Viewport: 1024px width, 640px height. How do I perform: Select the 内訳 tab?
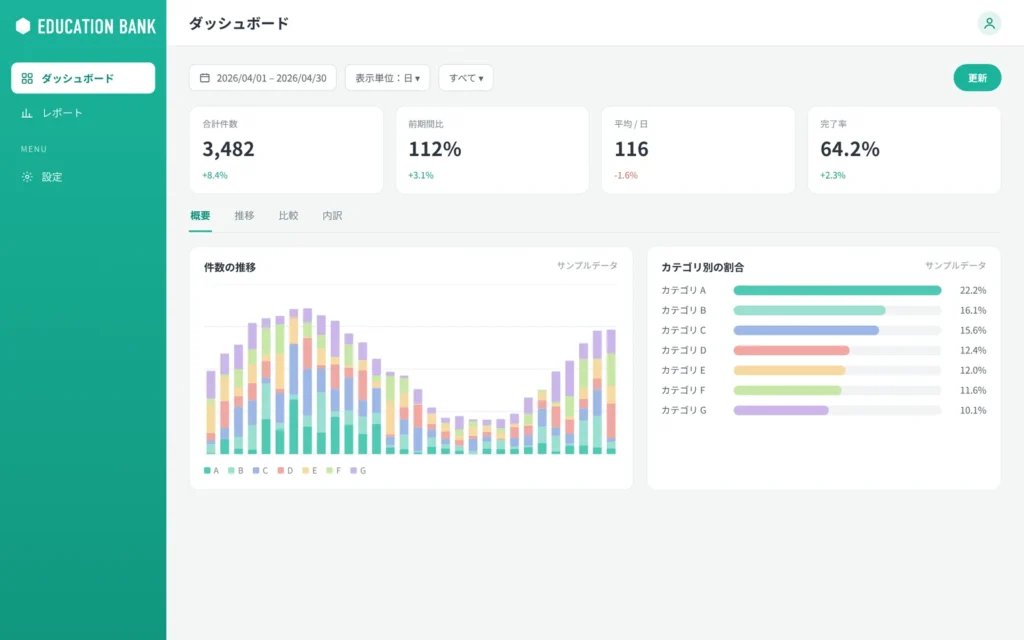[332, 216]
